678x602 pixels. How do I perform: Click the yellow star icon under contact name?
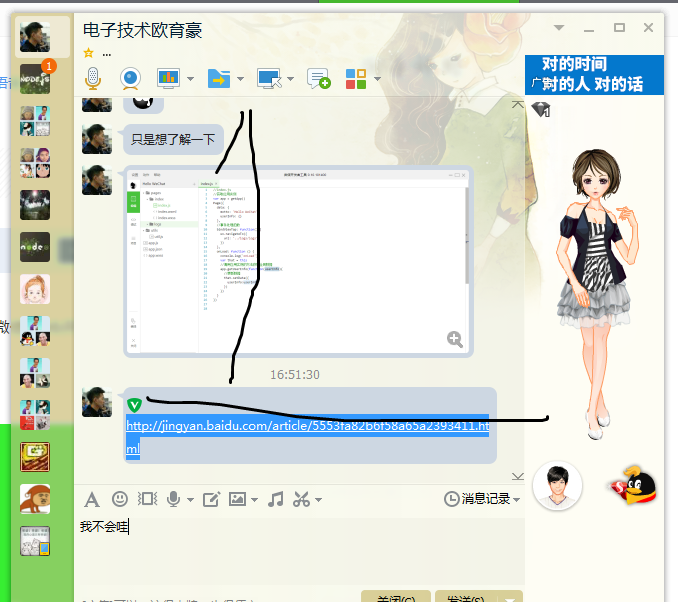[x=89, y=53]
